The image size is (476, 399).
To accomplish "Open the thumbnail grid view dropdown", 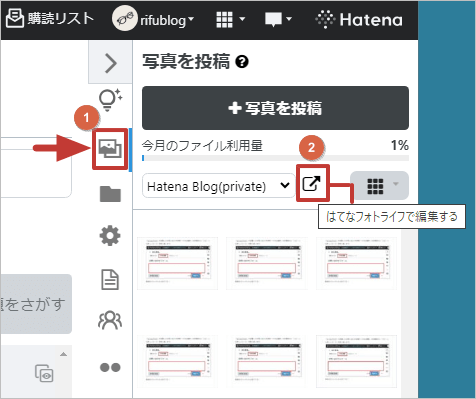I will [379, 186].
